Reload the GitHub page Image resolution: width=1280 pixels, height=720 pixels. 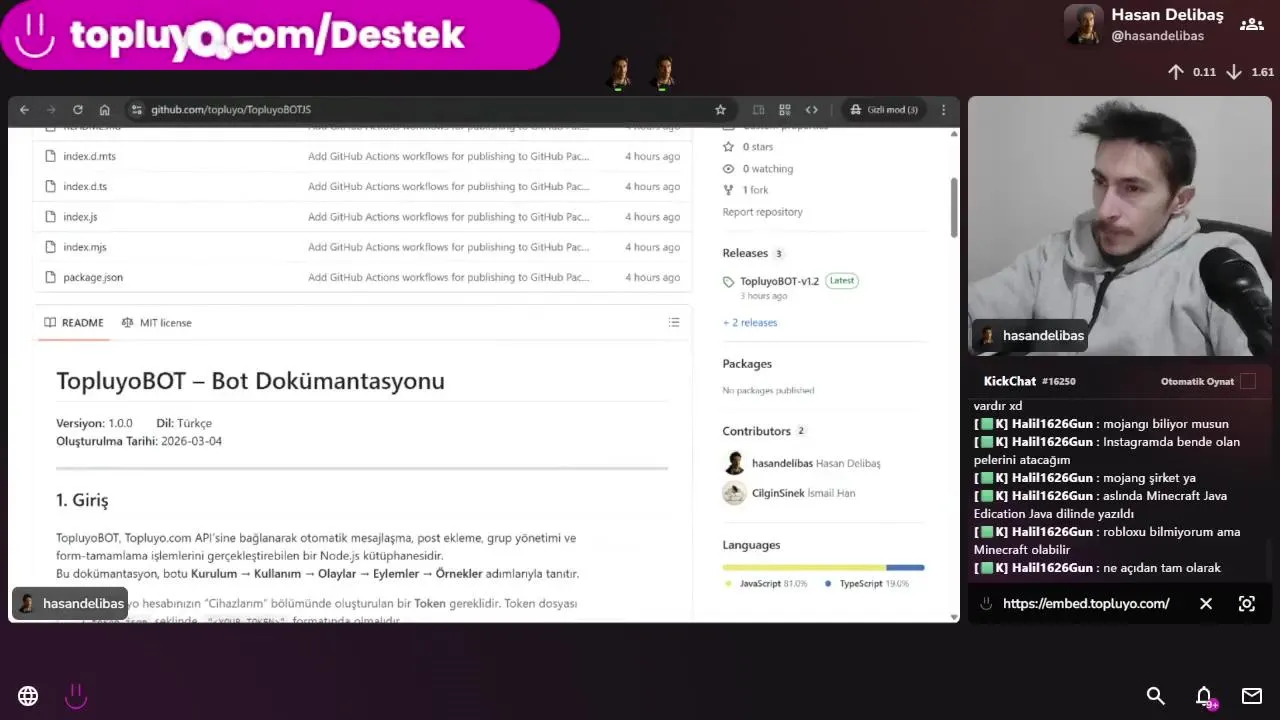click(x=77, y=110)
